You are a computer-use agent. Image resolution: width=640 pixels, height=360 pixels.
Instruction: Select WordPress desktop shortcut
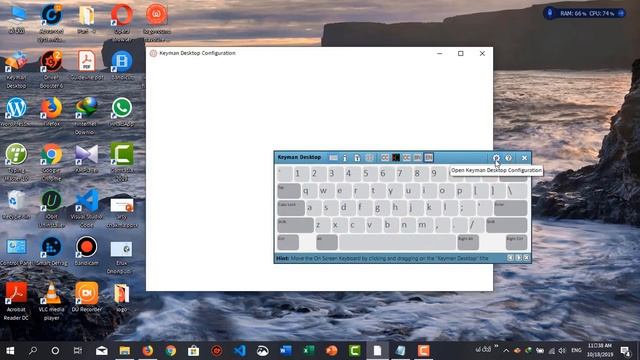click(16, 112)
